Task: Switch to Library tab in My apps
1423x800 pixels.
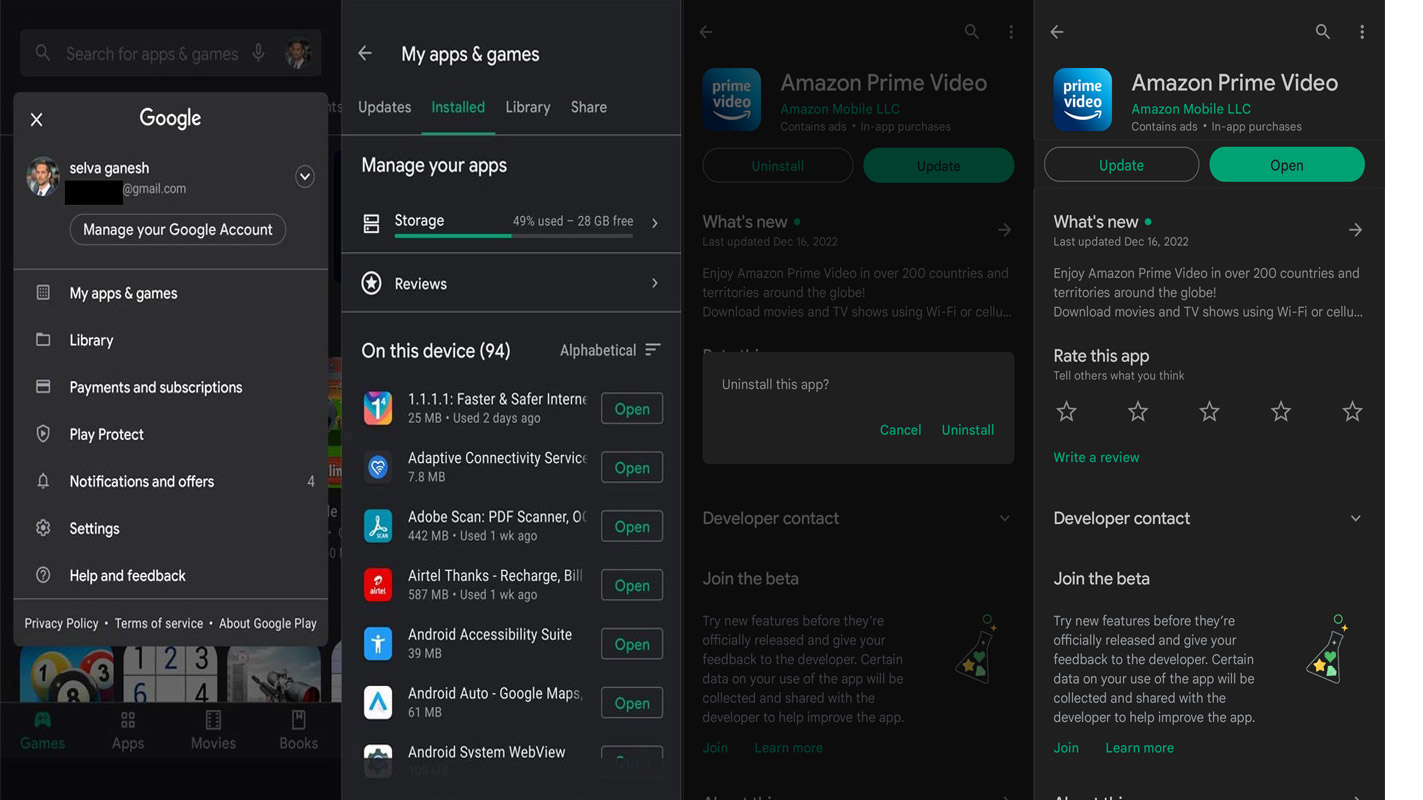Action: (x=528, y=107)
